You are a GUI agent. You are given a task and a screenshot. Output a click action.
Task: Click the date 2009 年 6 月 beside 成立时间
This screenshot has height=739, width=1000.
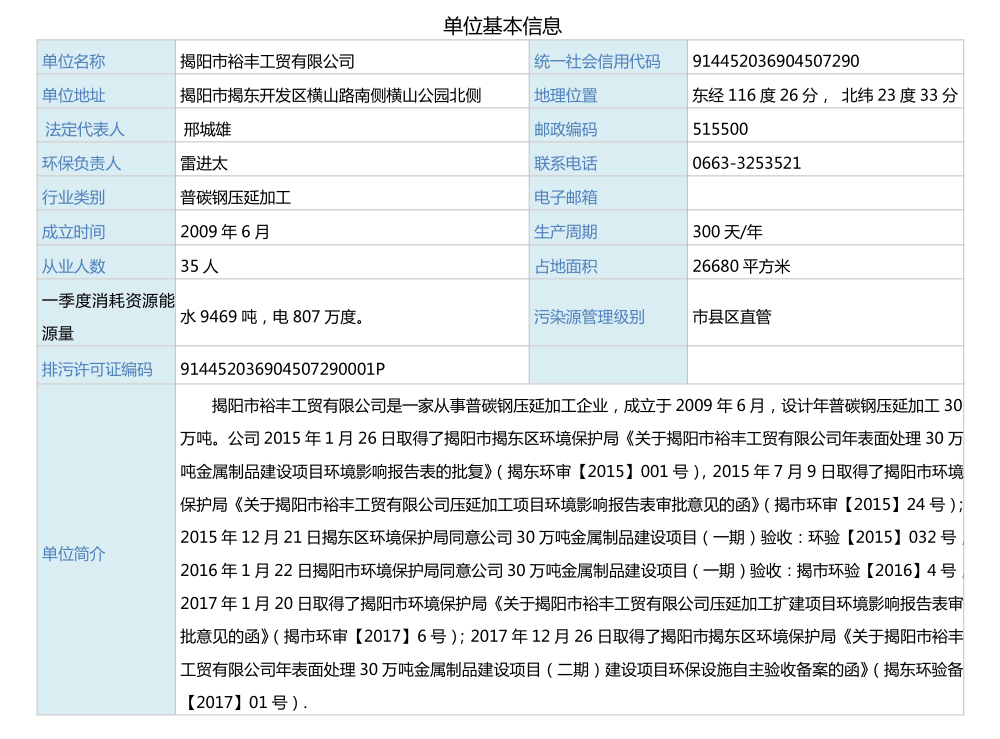[x=224, y=232]
